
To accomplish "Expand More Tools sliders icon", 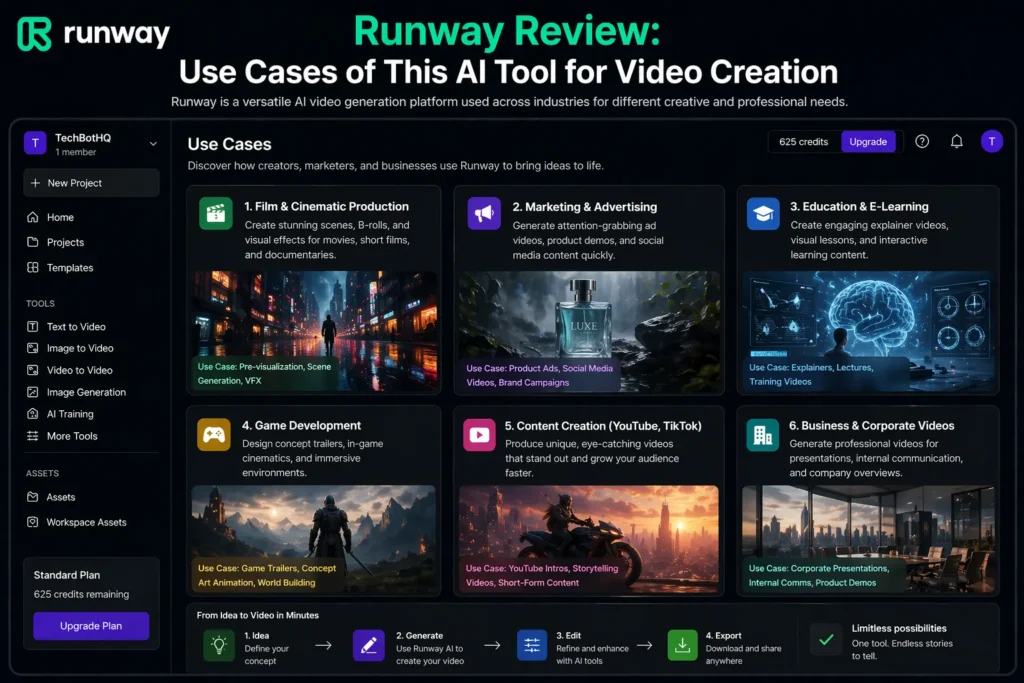I will (x=33, y=436).
